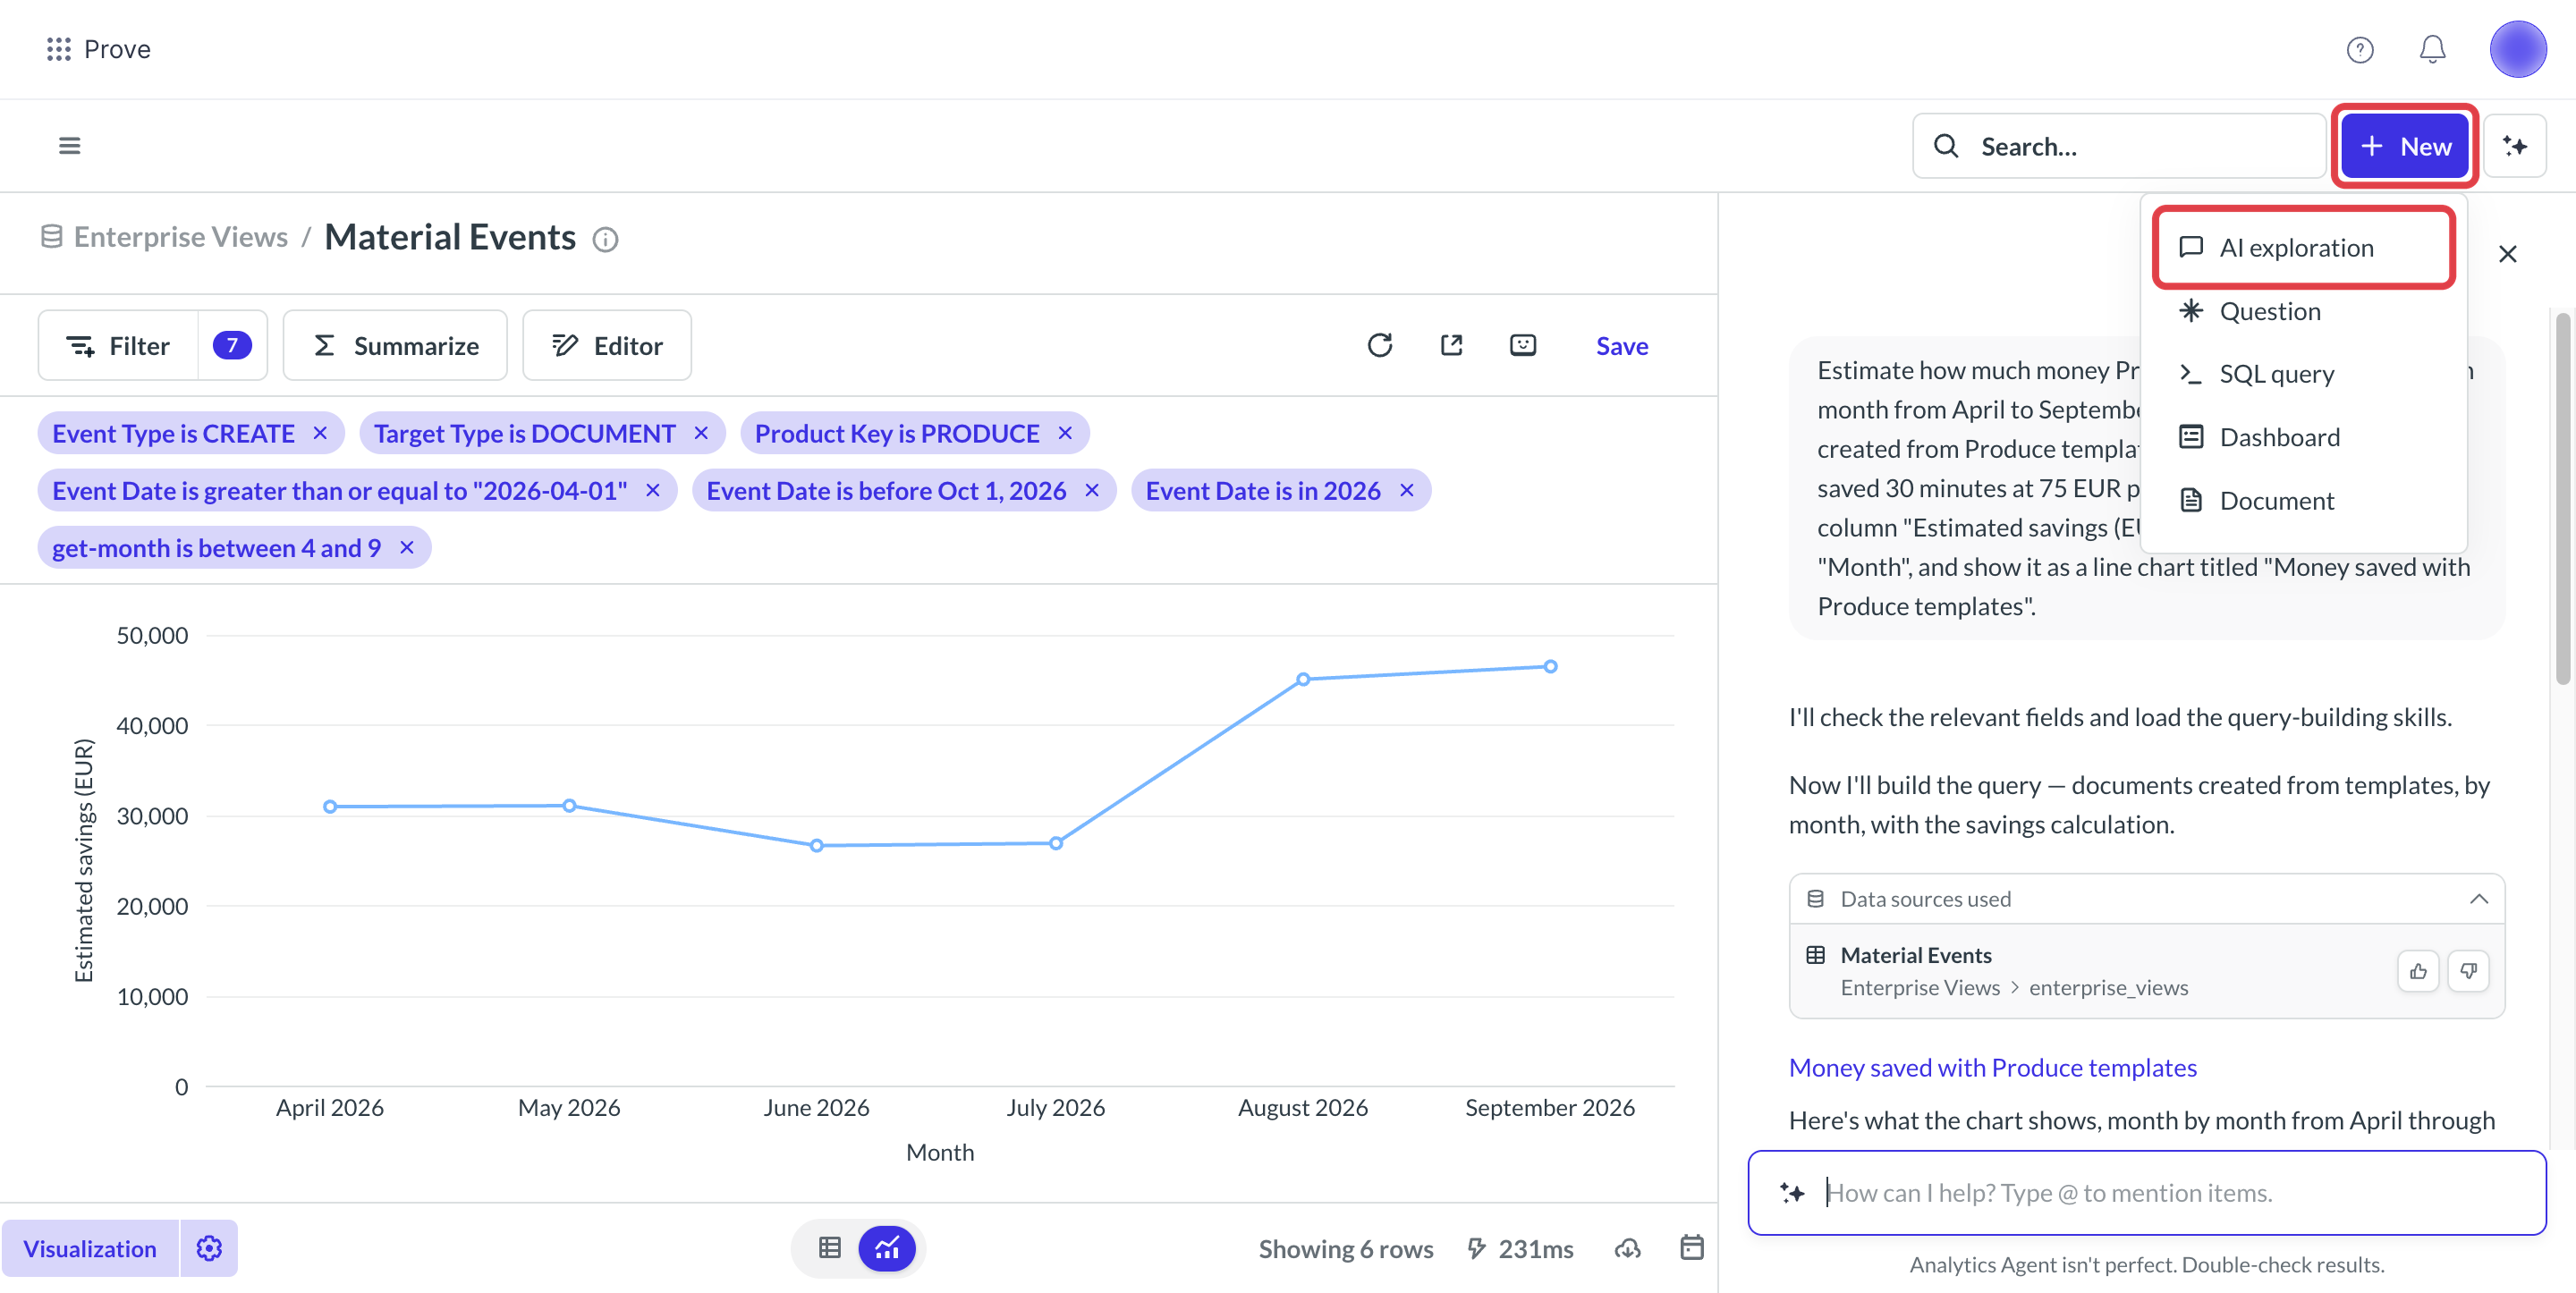Select Document from the New menu
Image resolution: width=2576 pixels, height=1293 pixels.
pos(2303,501)
